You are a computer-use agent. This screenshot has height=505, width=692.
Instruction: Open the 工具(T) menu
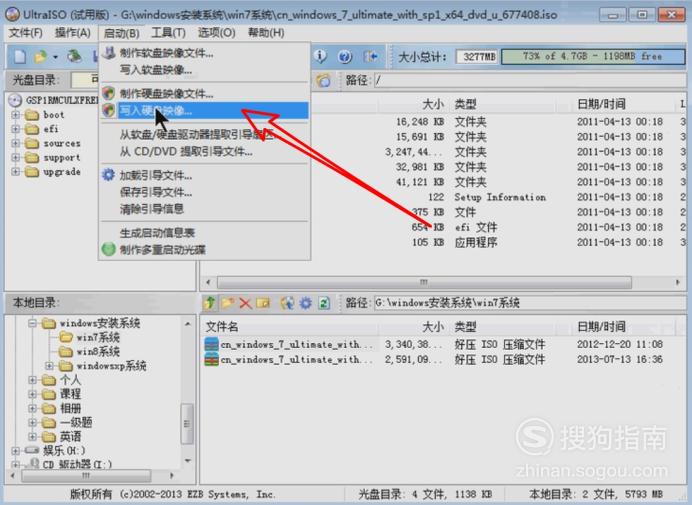(168, 33)
